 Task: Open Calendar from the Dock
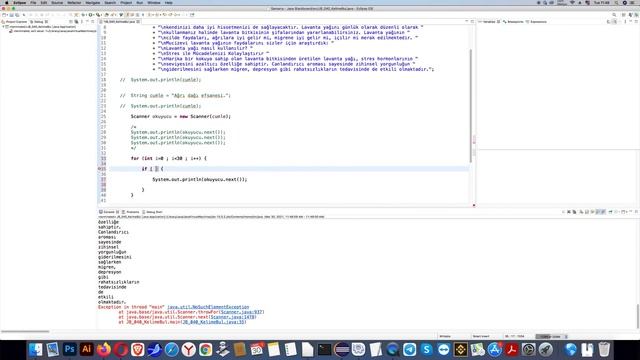257,350
